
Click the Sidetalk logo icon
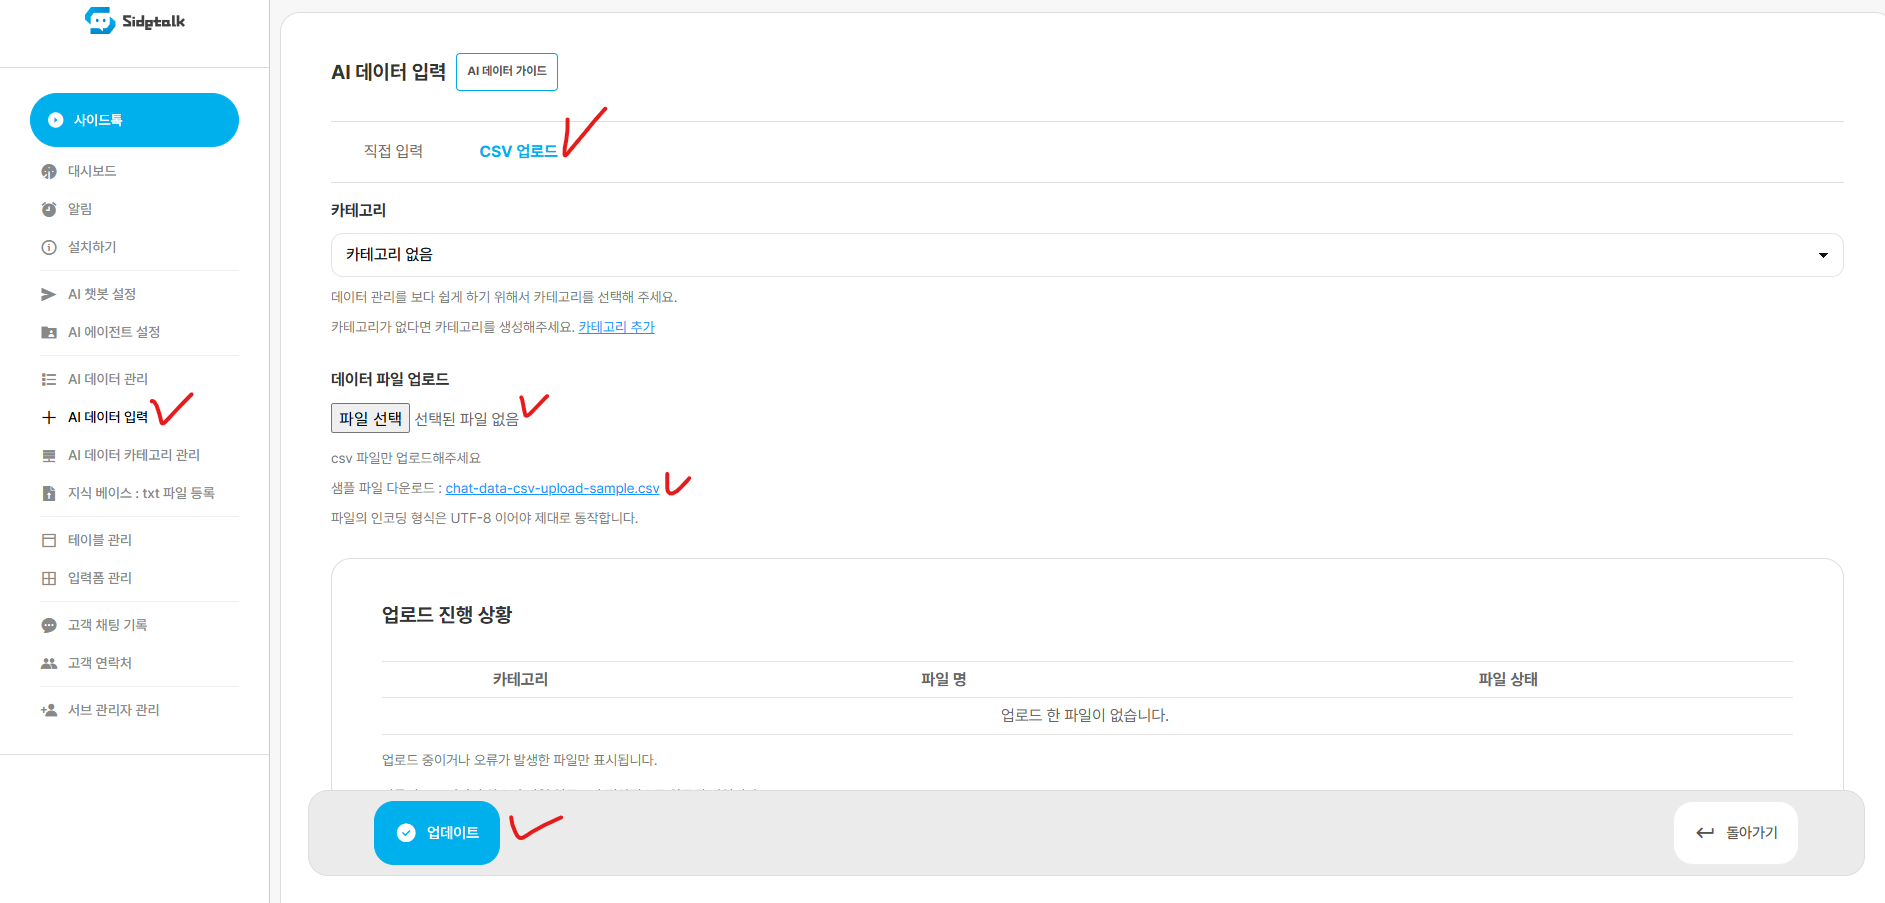point(100,20)
